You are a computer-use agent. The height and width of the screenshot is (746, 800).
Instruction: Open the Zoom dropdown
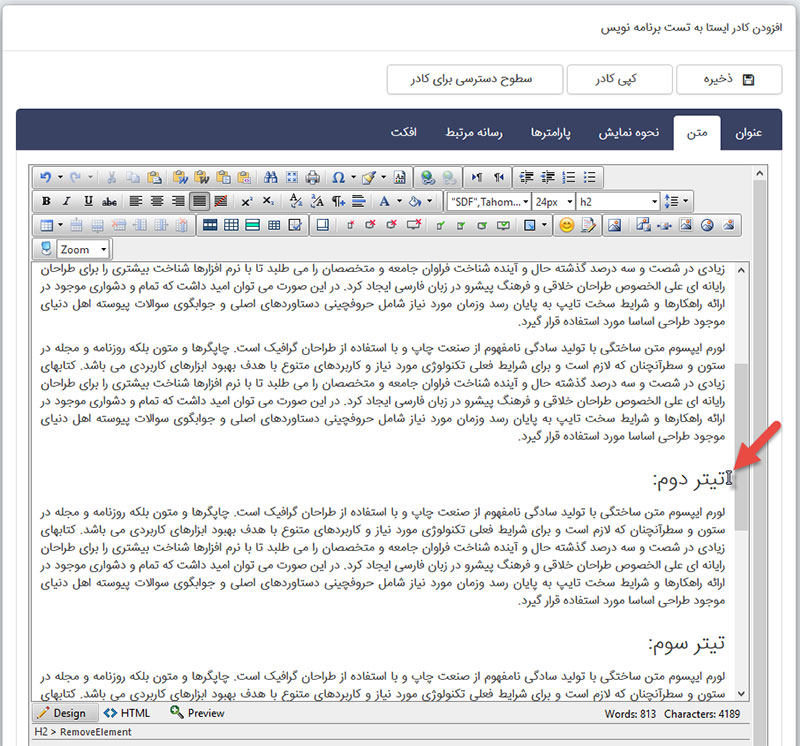(83, 249)
